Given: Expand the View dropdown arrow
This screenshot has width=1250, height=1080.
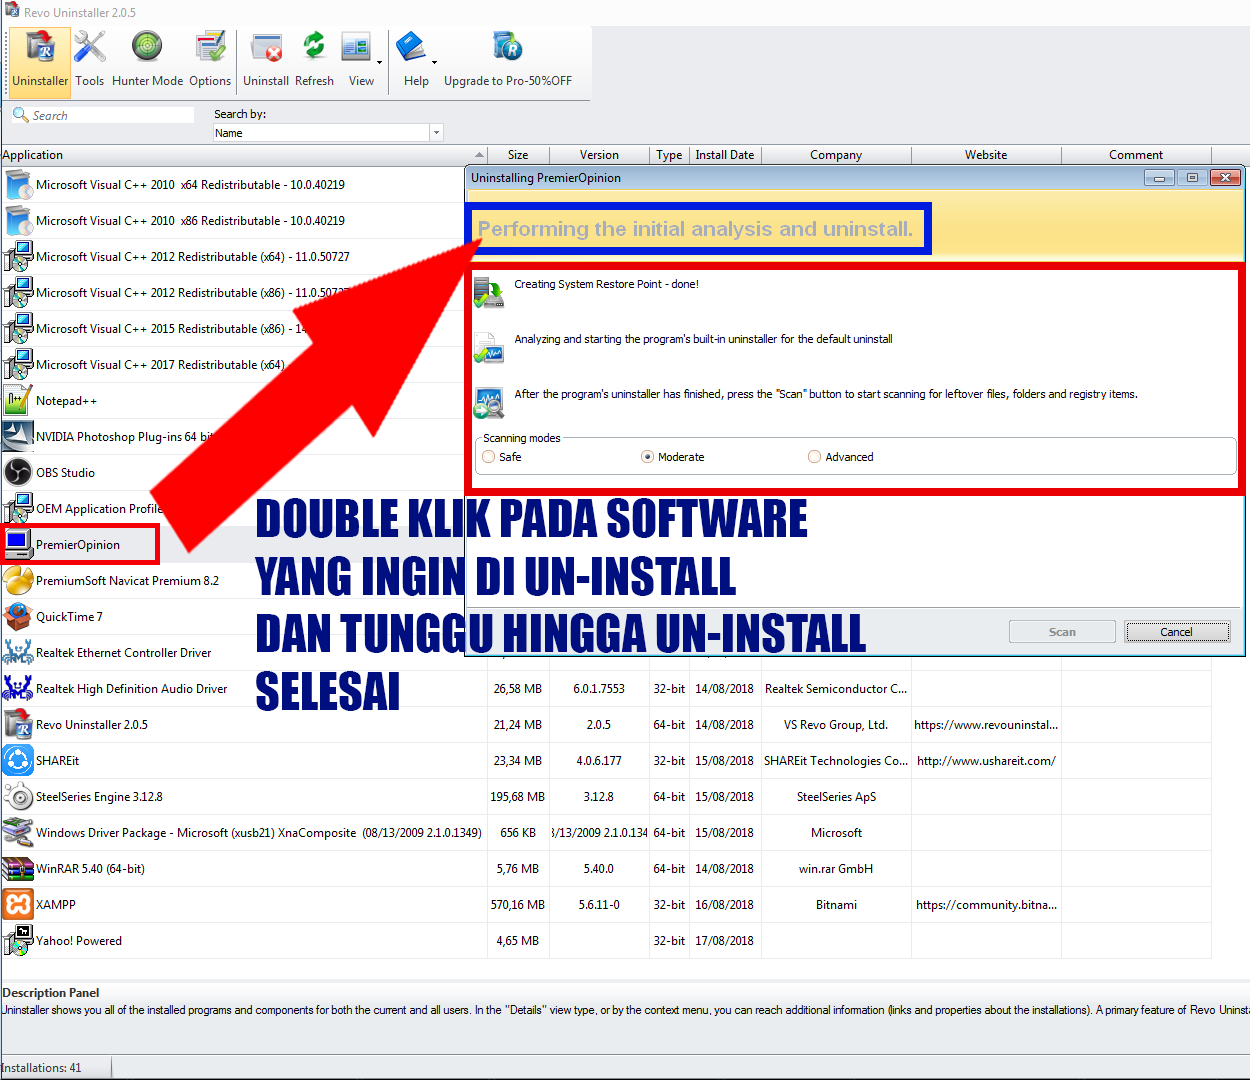Looking at the screenshot, I should pos(379,62).
